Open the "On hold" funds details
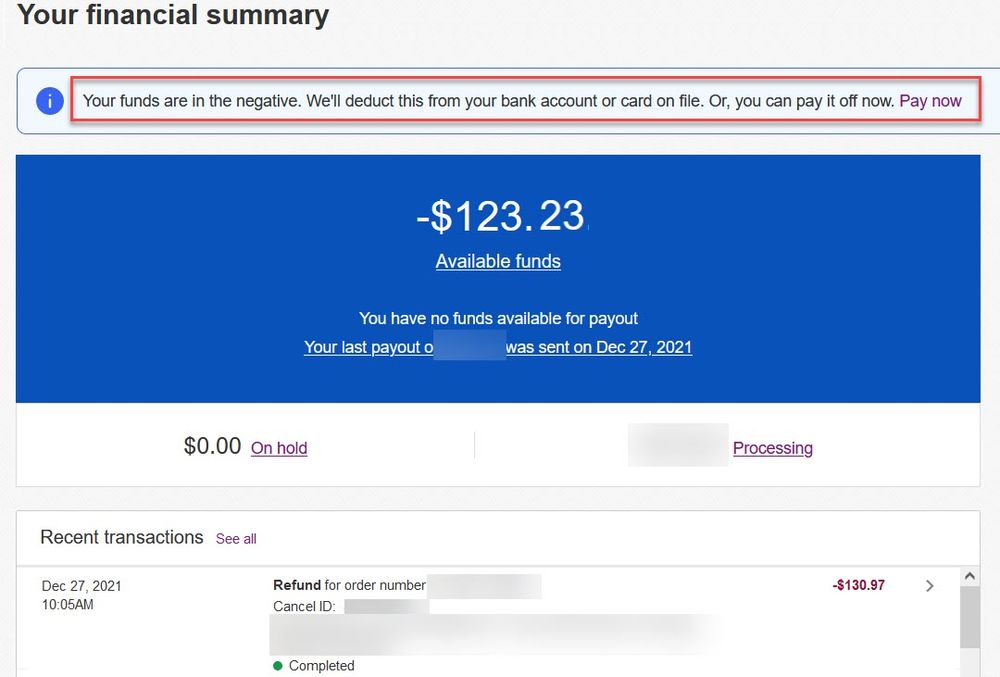 pos(279,448)
